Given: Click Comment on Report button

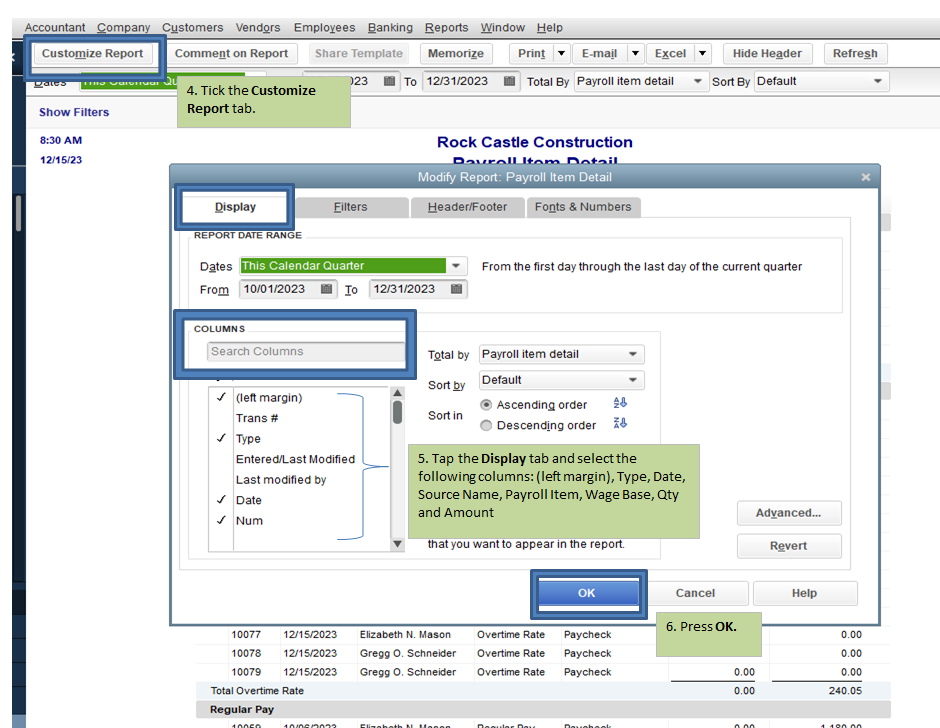Looking at the screenshot, I should tap(231, 53).
